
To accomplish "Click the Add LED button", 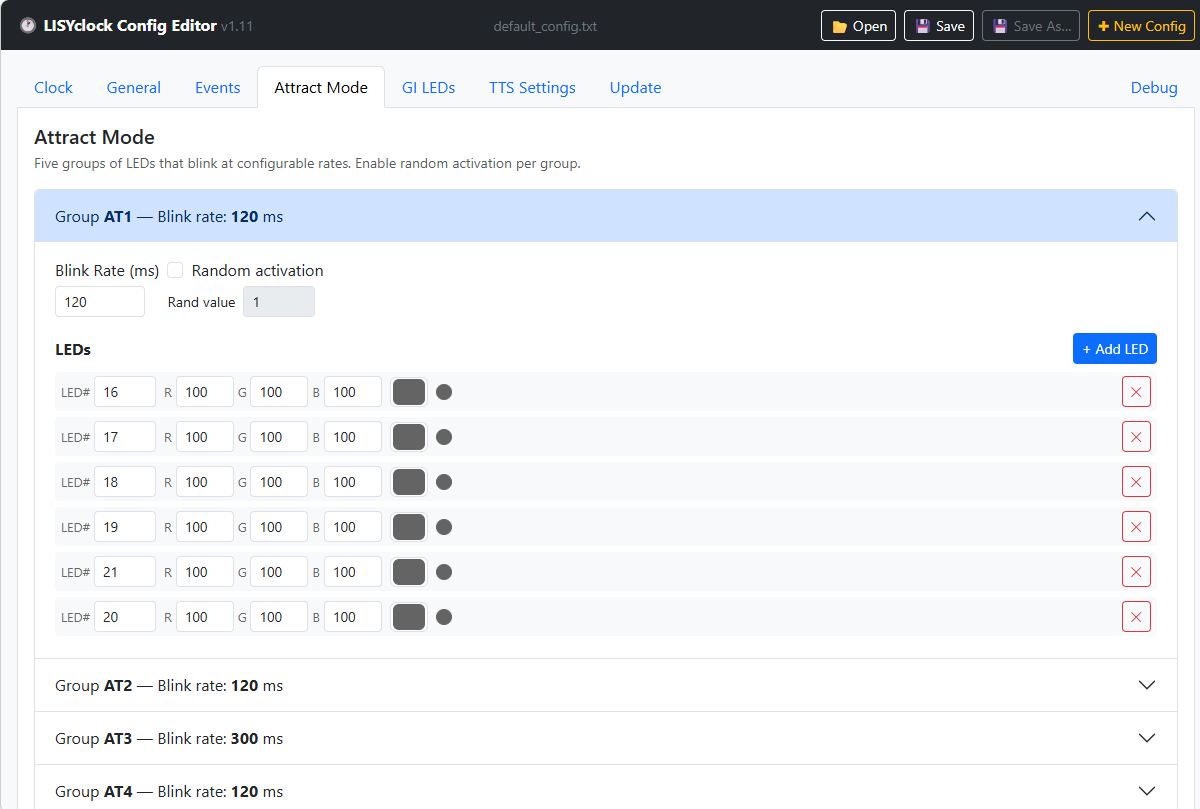I will [x=1114, y=349].
